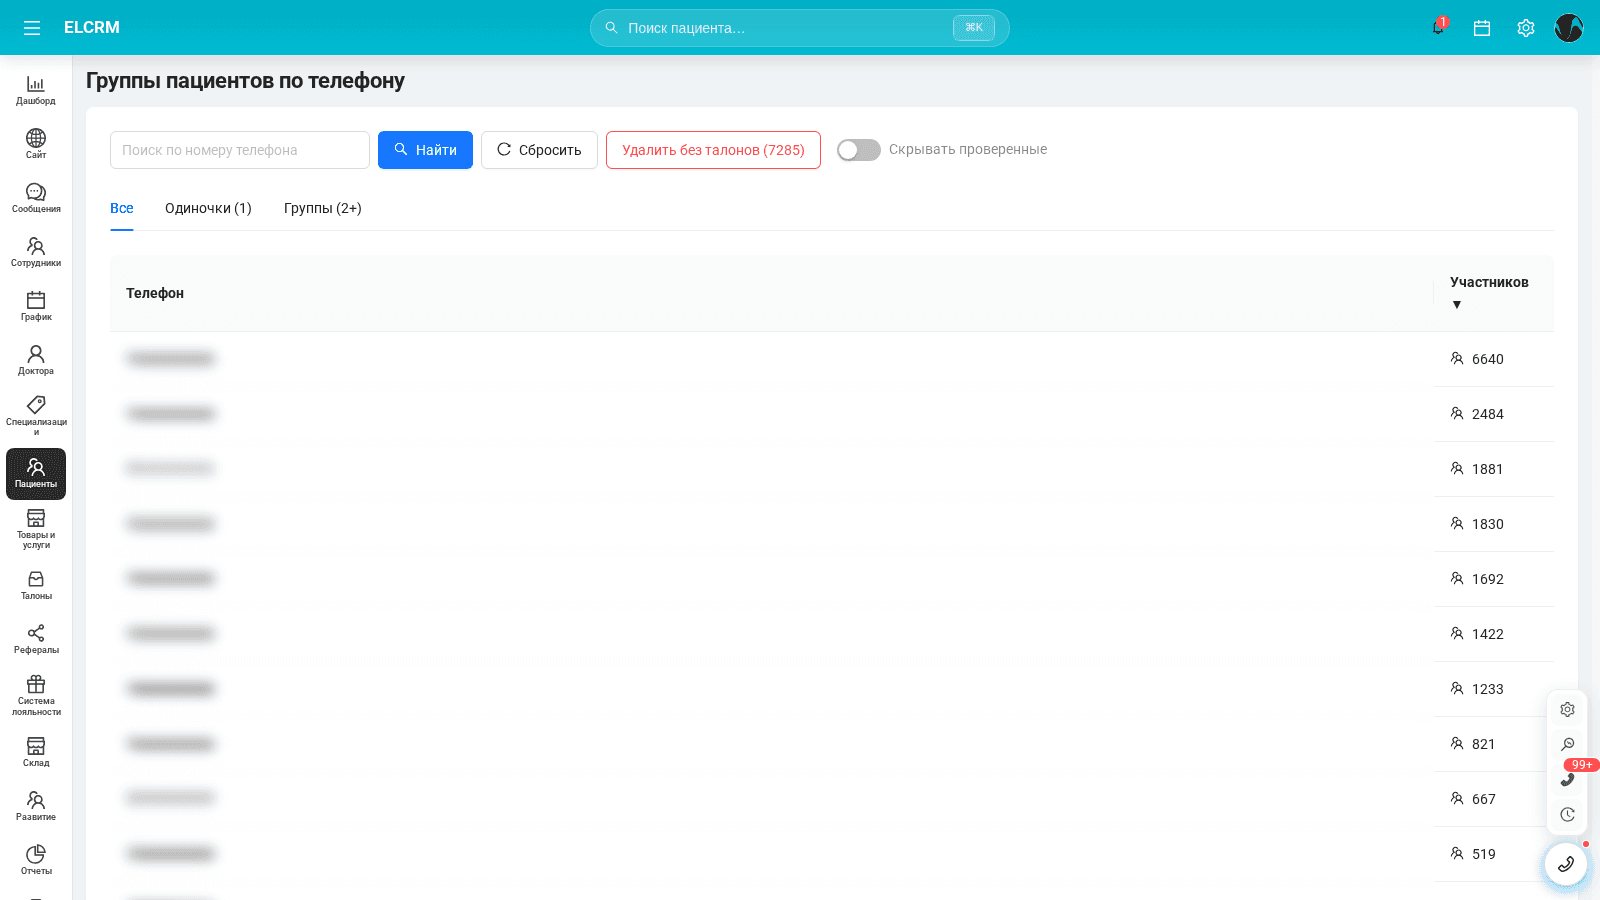Screen dimensions: 1600x900
Task: Toggle Скрывать проверенные switch
Action: pyautogui.click(x=859, y=150)
